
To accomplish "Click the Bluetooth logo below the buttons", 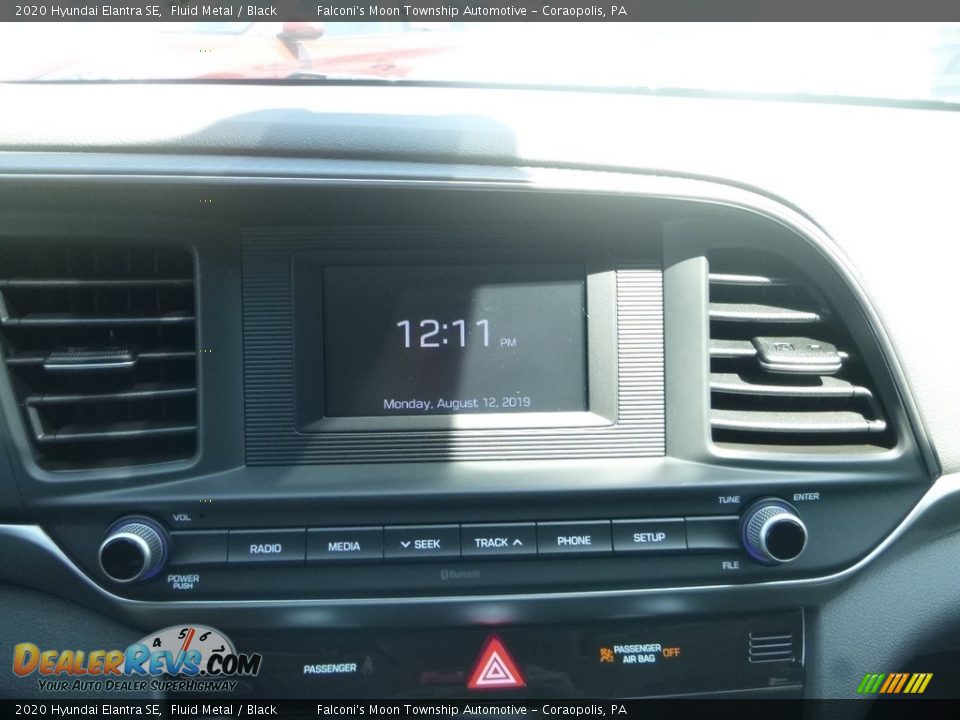I will click(x=460, y=574).
